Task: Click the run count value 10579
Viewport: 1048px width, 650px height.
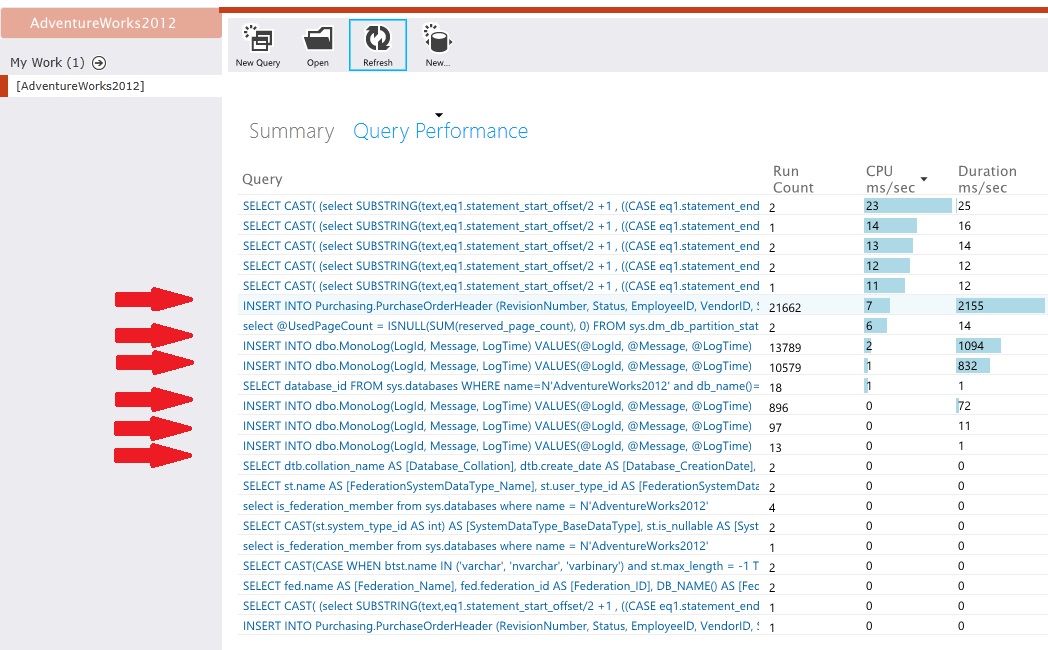Action: tap(785, 368)
